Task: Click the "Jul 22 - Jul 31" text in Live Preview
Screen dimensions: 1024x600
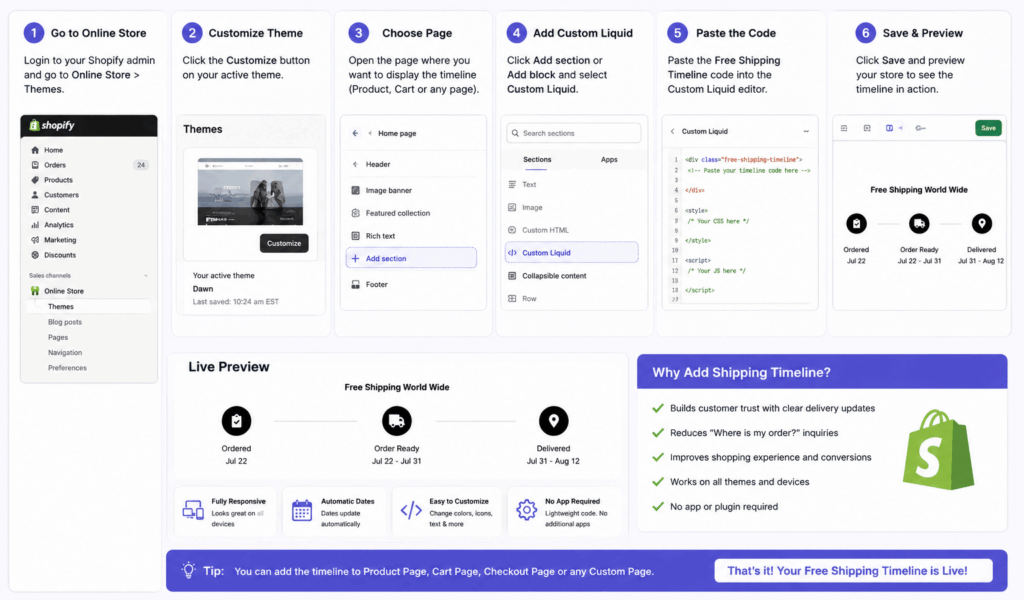Action: point(396,461)
